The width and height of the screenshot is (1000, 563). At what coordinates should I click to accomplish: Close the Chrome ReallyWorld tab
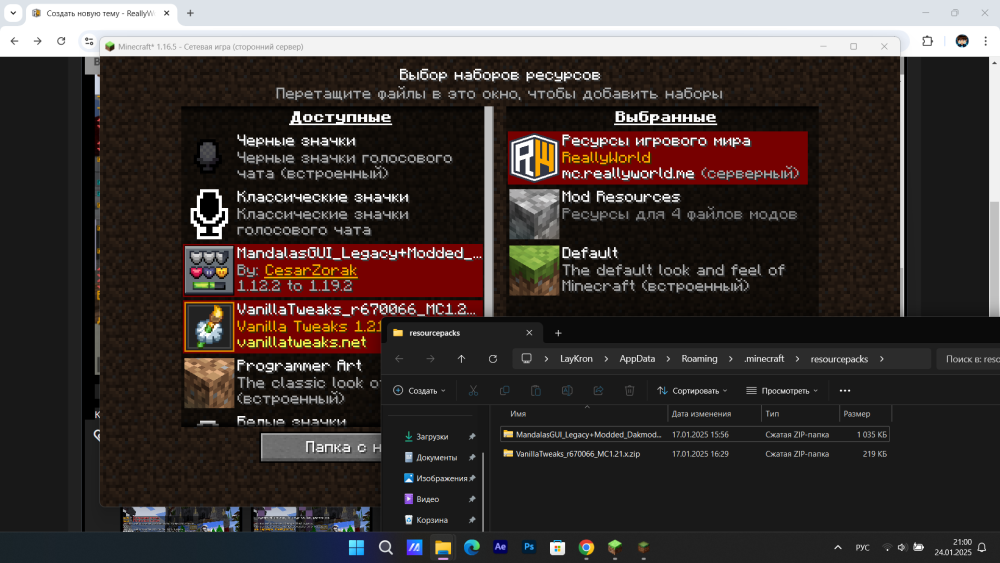(x=166, y=13)
